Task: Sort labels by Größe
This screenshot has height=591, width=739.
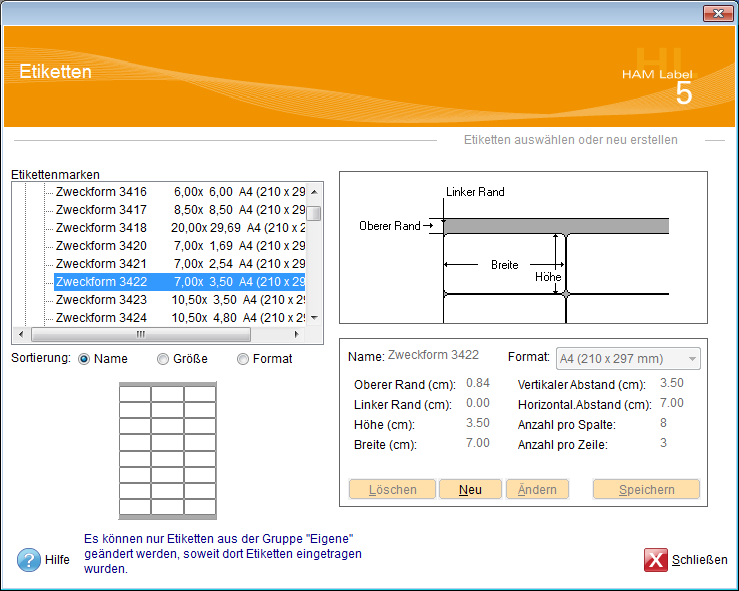Action: (163, 359)
